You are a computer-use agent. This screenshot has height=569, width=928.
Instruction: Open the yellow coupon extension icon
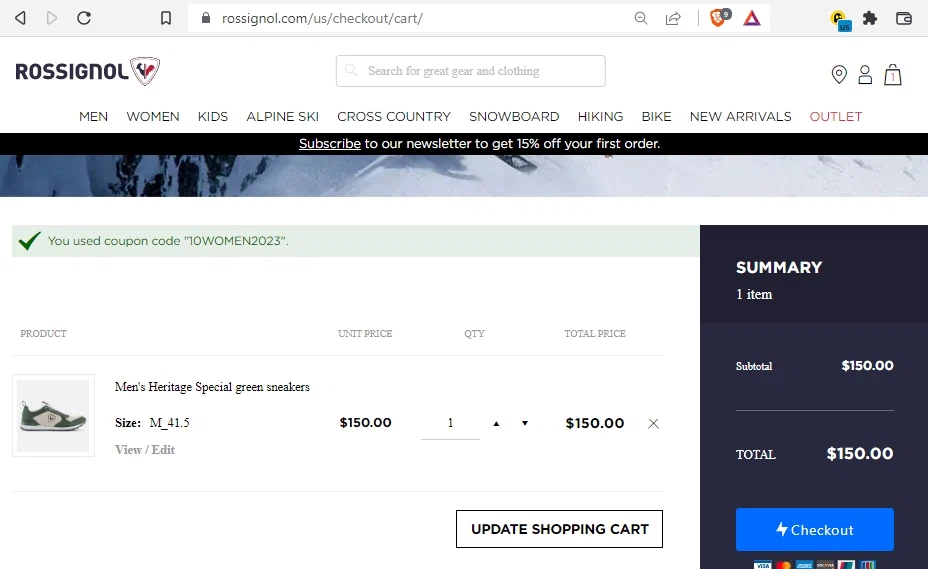click(840, 20)
